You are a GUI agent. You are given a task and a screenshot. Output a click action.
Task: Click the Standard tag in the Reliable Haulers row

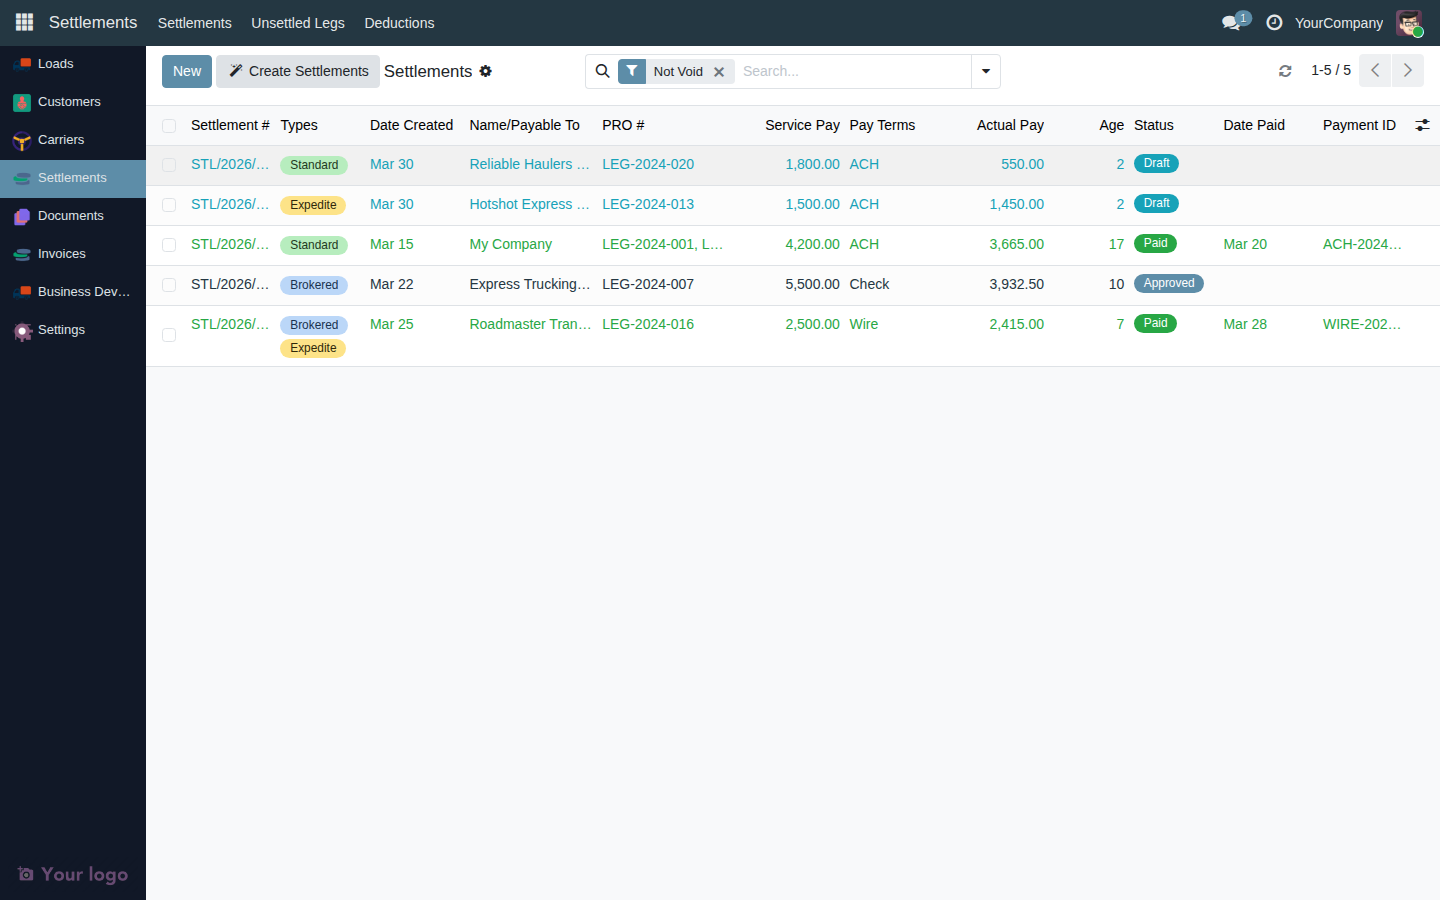tap(314, 165)
